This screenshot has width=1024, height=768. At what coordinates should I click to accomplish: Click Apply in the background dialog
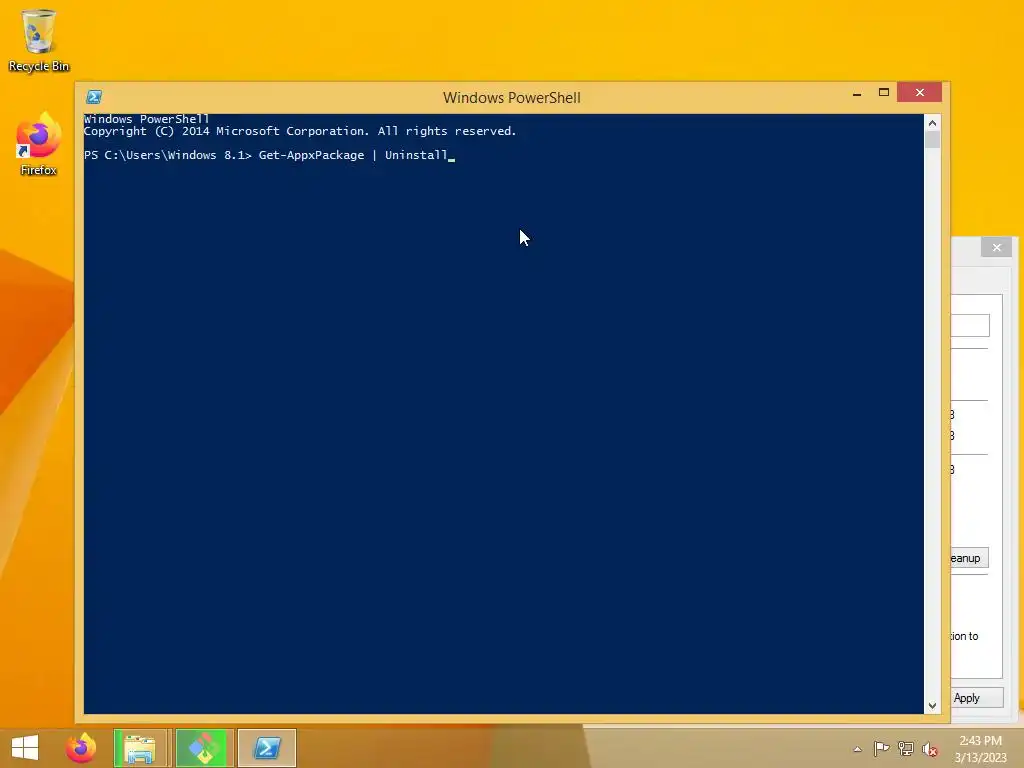pos(977,698)
